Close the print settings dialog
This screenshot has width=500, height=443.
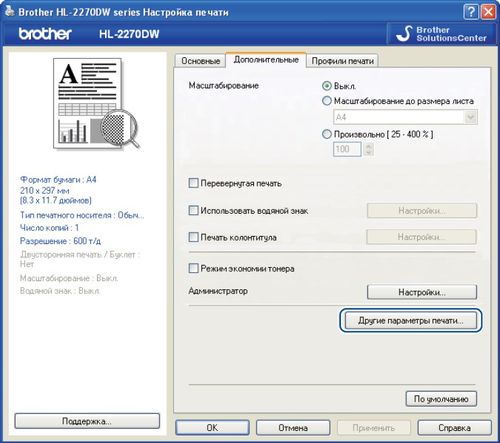tap(488, 12)
